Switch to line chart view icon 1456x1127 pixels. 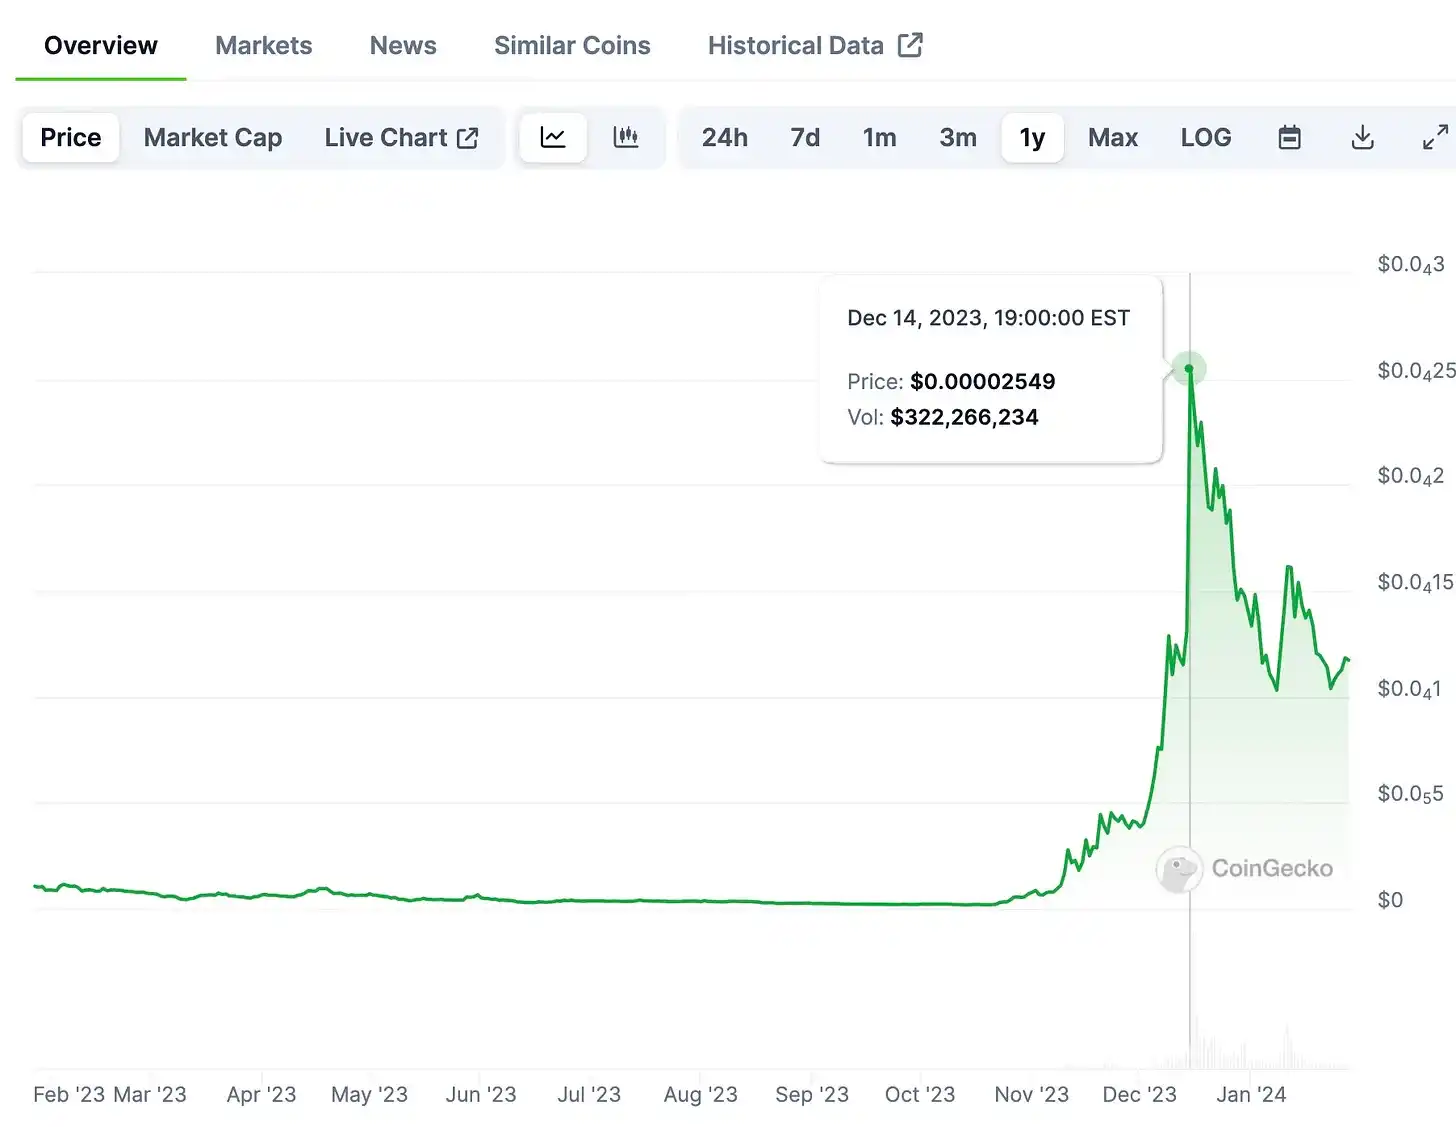coord(553,137)
